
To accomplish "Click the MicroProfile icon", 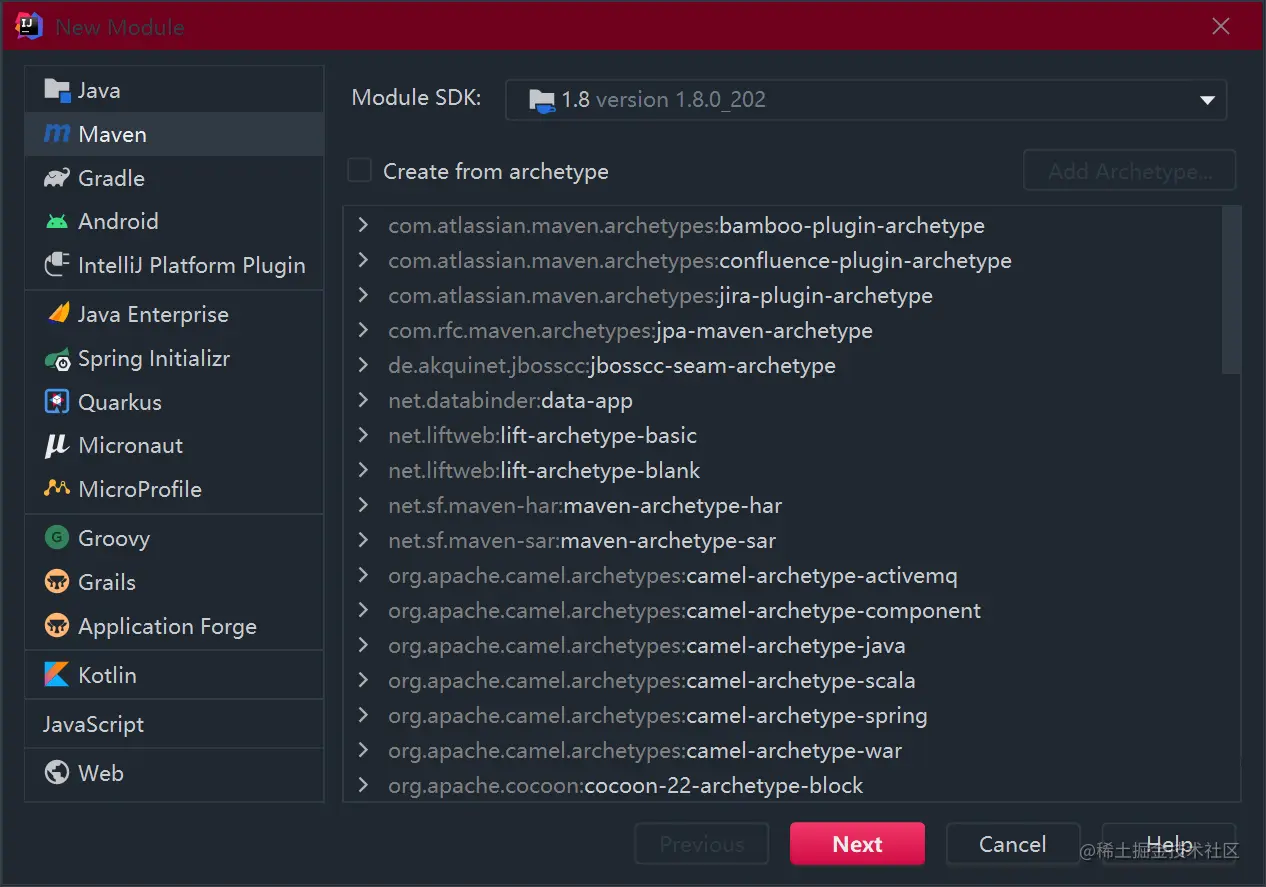I will (57, 489).
